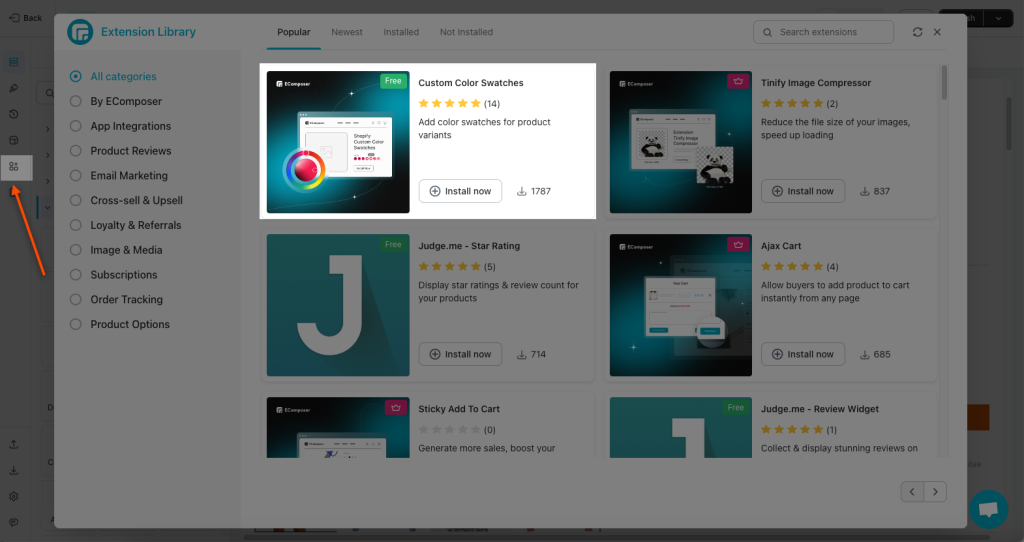Filter by Cross-sell & Upsell

coord(126,200)
